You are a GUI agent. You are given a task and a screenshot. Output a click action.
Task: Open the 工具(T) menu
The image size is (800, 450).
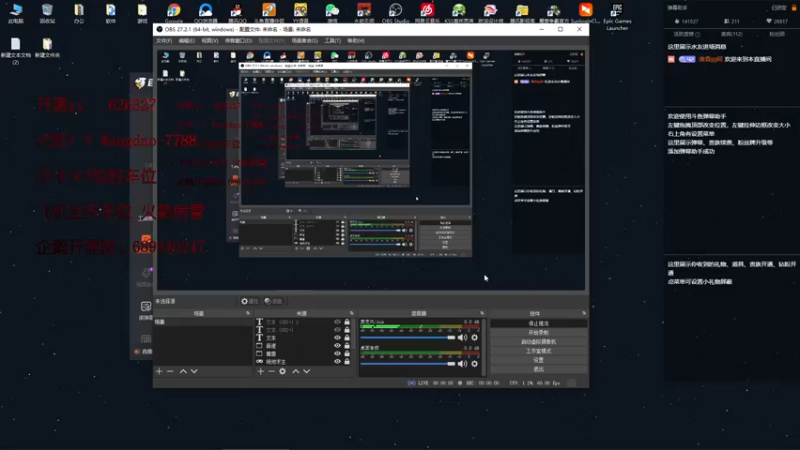332,41
